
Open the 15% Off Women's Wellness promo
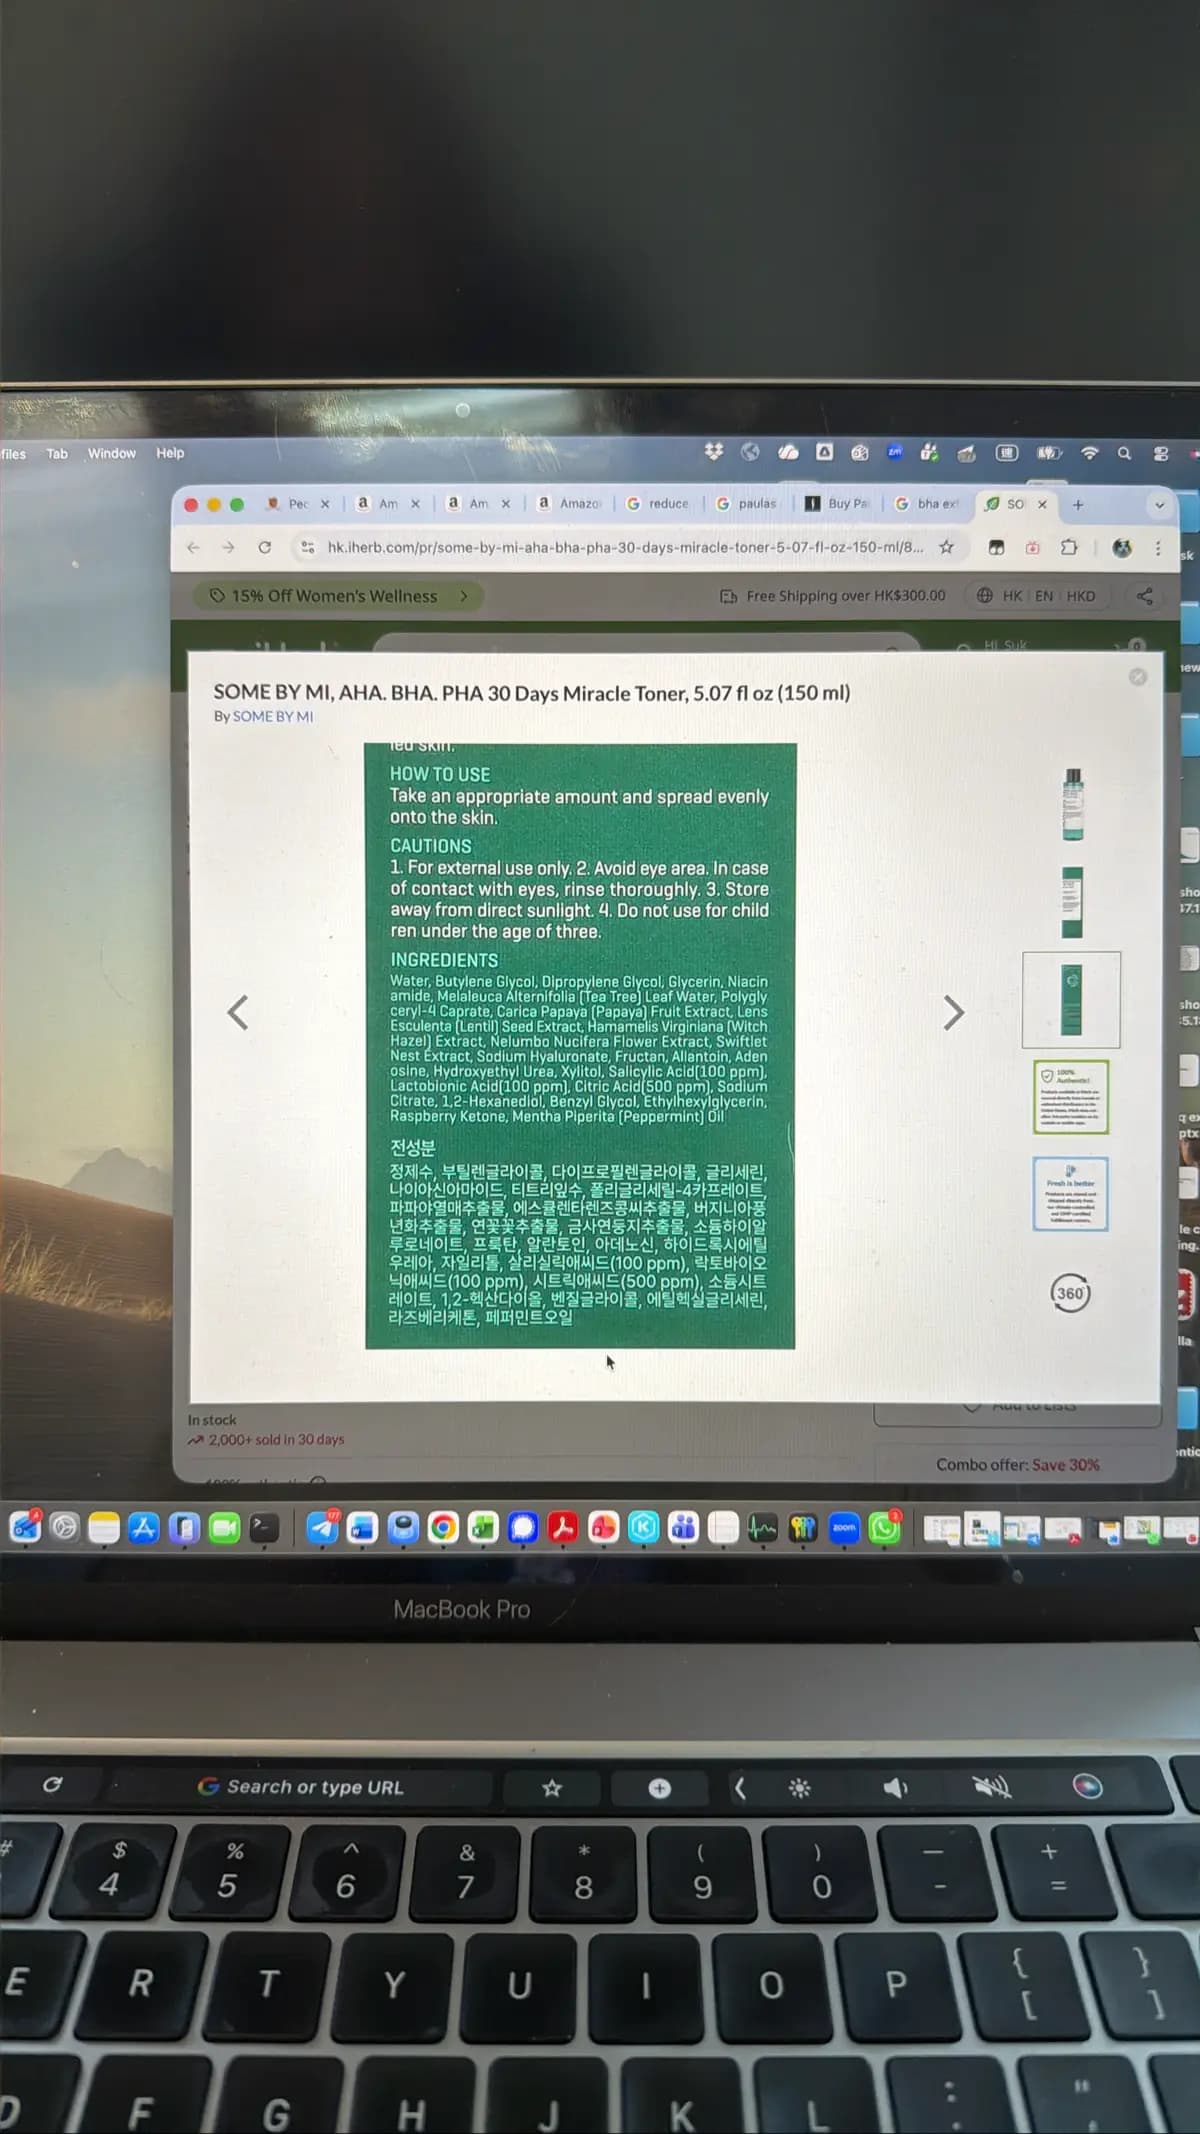(338, 596)
